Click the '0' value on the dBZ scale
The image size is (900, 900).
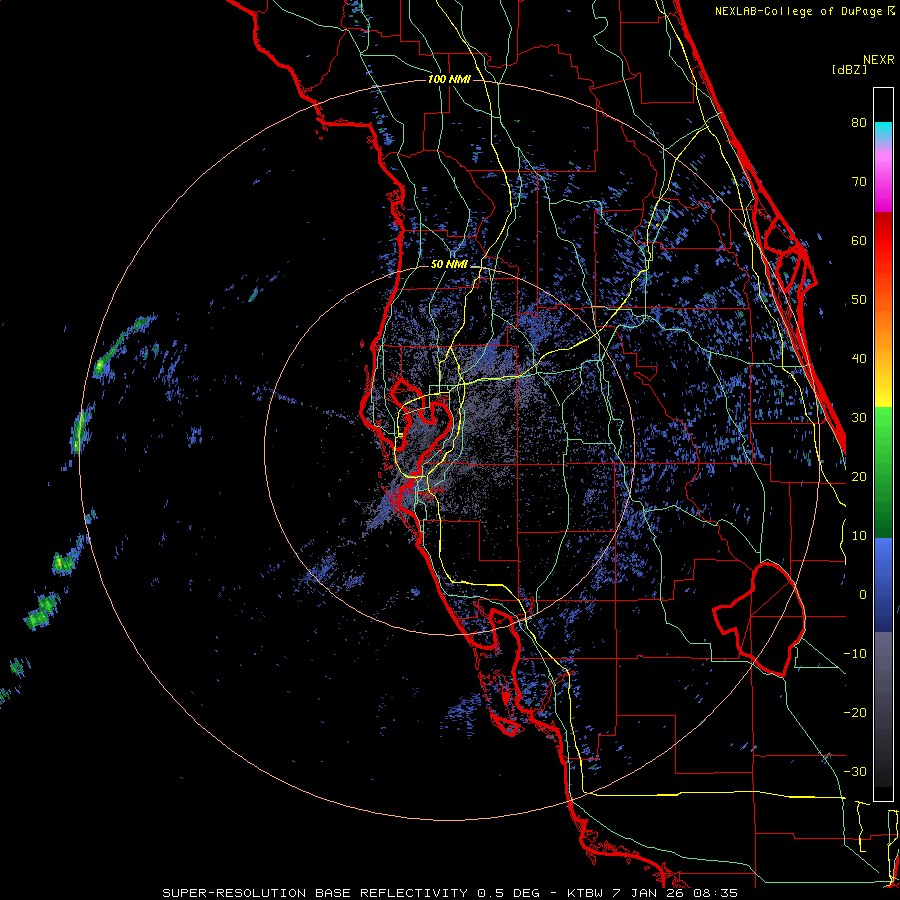point(863,595)
